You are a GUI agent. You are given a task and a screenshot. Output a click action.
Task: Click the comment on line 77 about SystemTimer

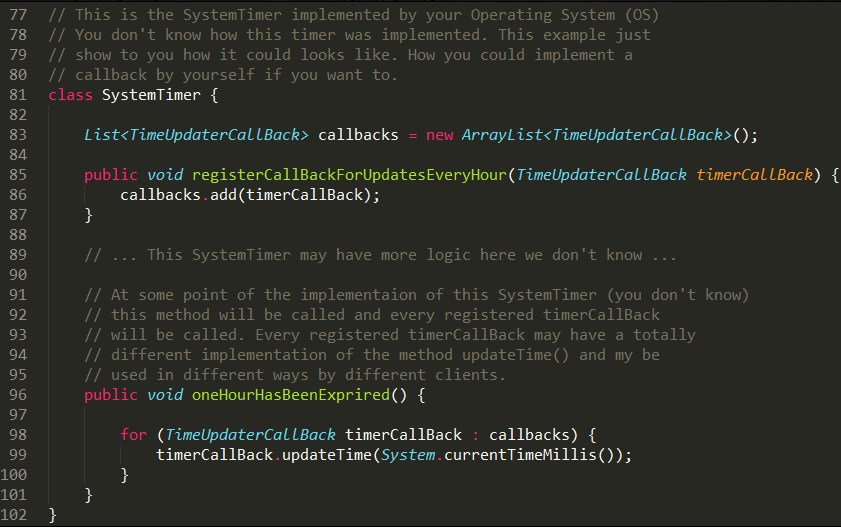[x=353, y=15]
